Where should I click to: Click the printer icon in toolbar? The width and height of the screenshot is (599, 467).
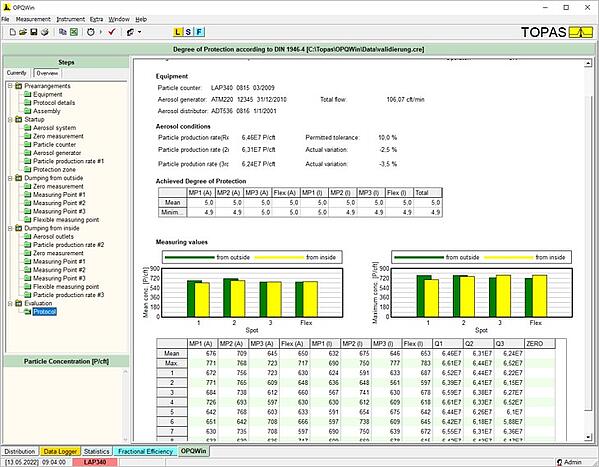click(45, 32)
